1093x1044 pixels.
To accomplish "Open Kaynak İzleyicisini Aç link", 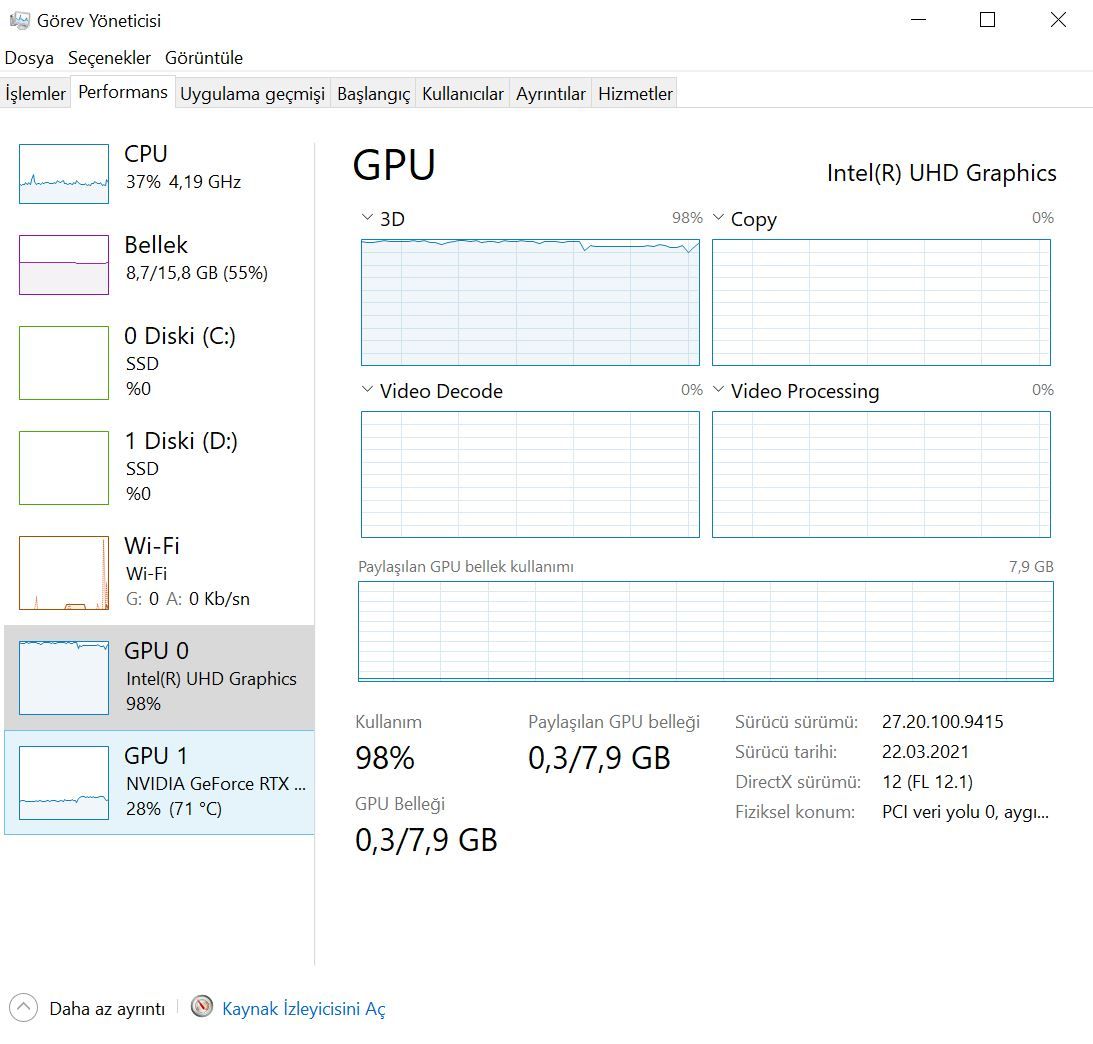I will point(303,1008).
